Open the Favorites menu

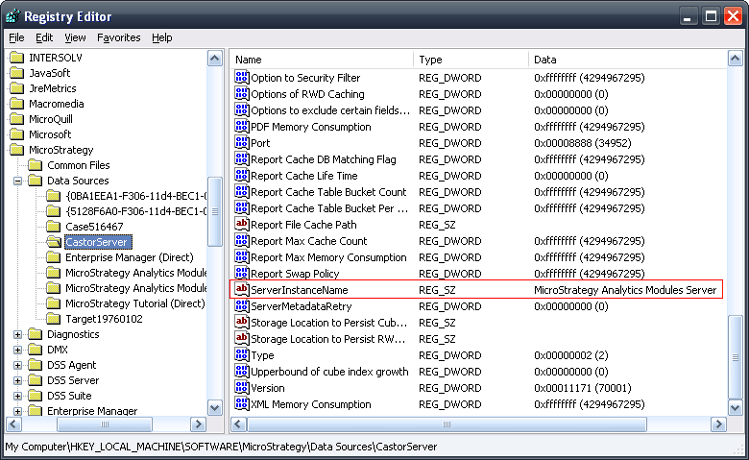click(x=118, y=38)
